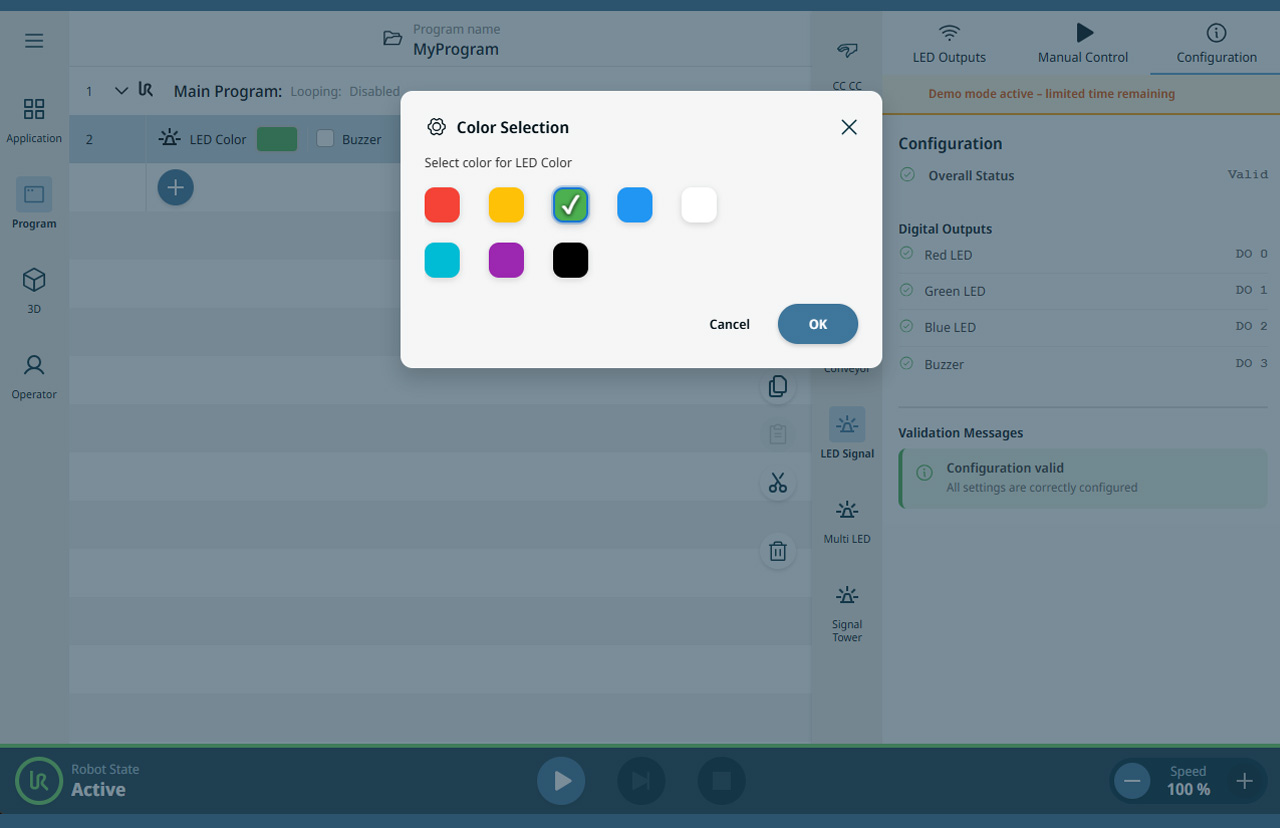Switch to the Manual Control tab
The height and width of the screenshot is (828, 1280).
coord(1082,42)
